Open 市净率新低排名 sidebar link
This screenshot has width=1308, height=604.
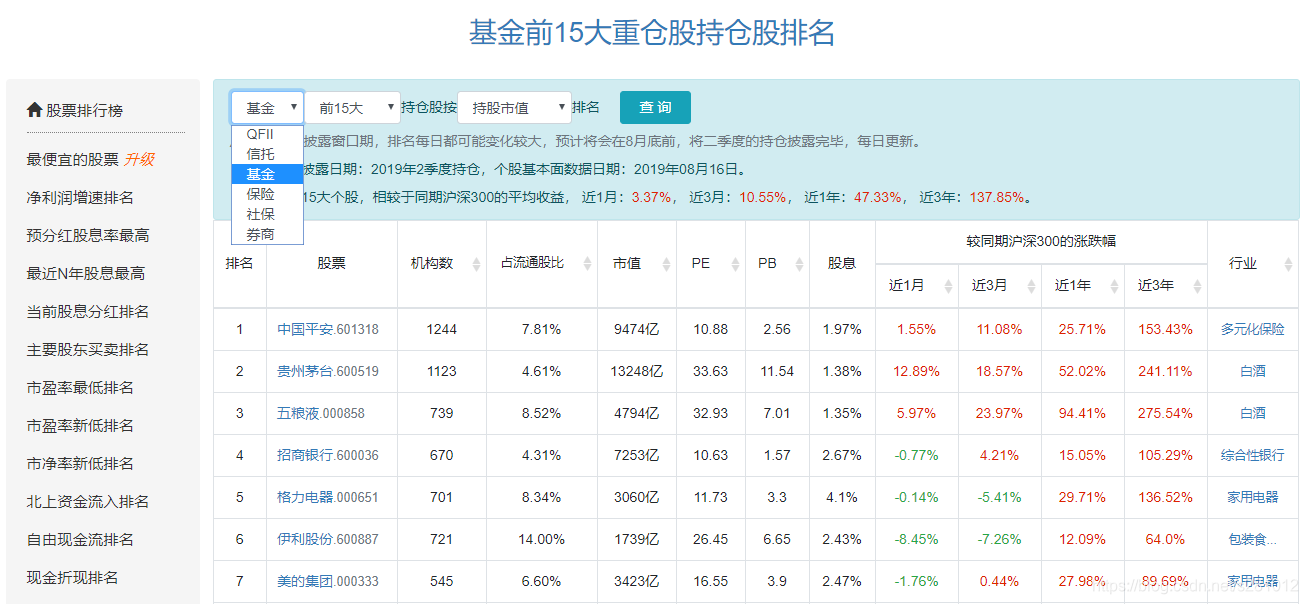80,464
